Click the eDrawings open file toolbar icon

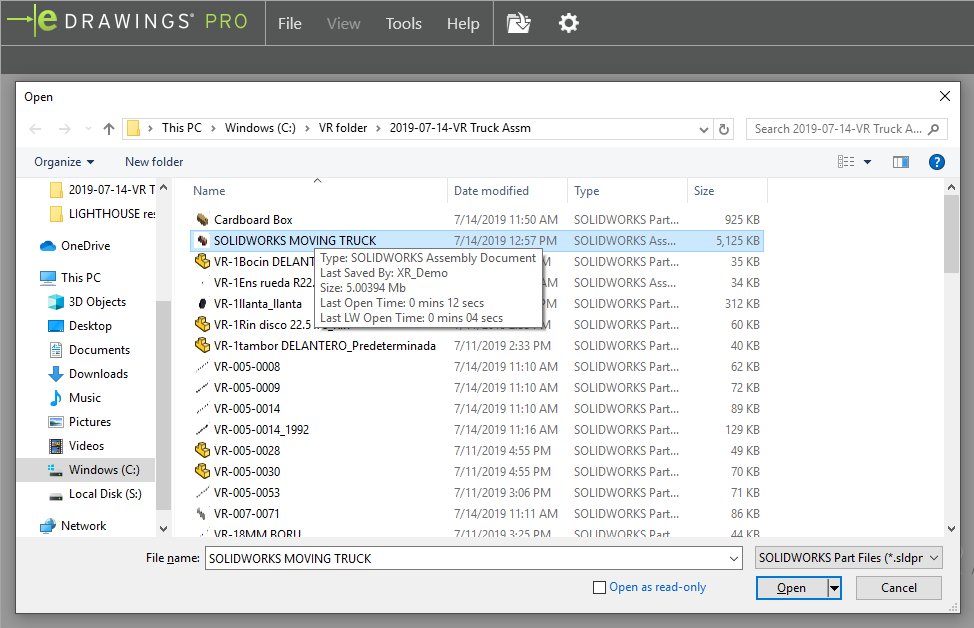(x=519, y=23)
